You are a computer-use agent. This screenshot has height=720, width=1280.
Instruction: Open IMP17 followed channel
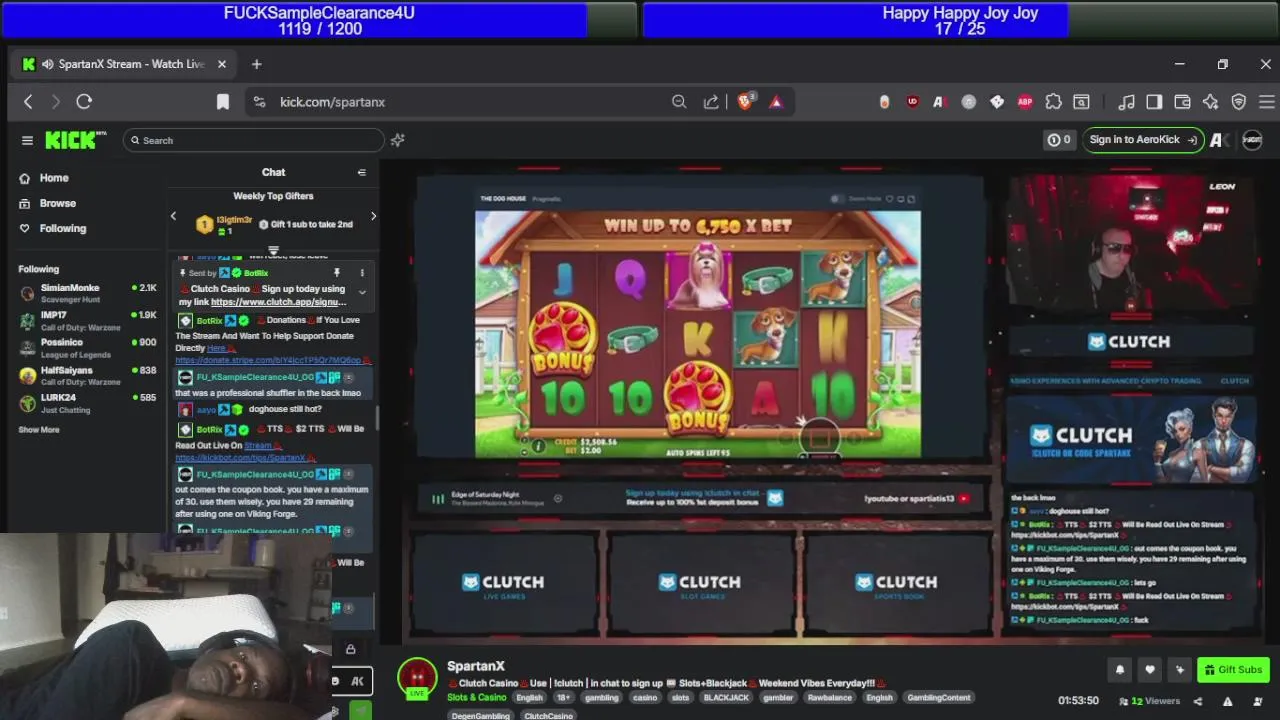click(88, 320)
